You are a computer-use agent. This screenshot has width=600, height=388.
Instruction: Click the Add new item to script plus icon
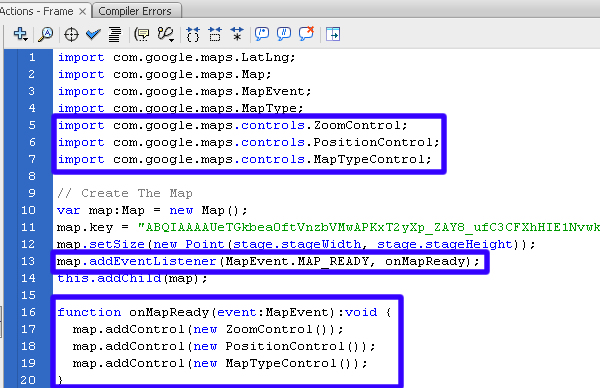coord(21,34)
